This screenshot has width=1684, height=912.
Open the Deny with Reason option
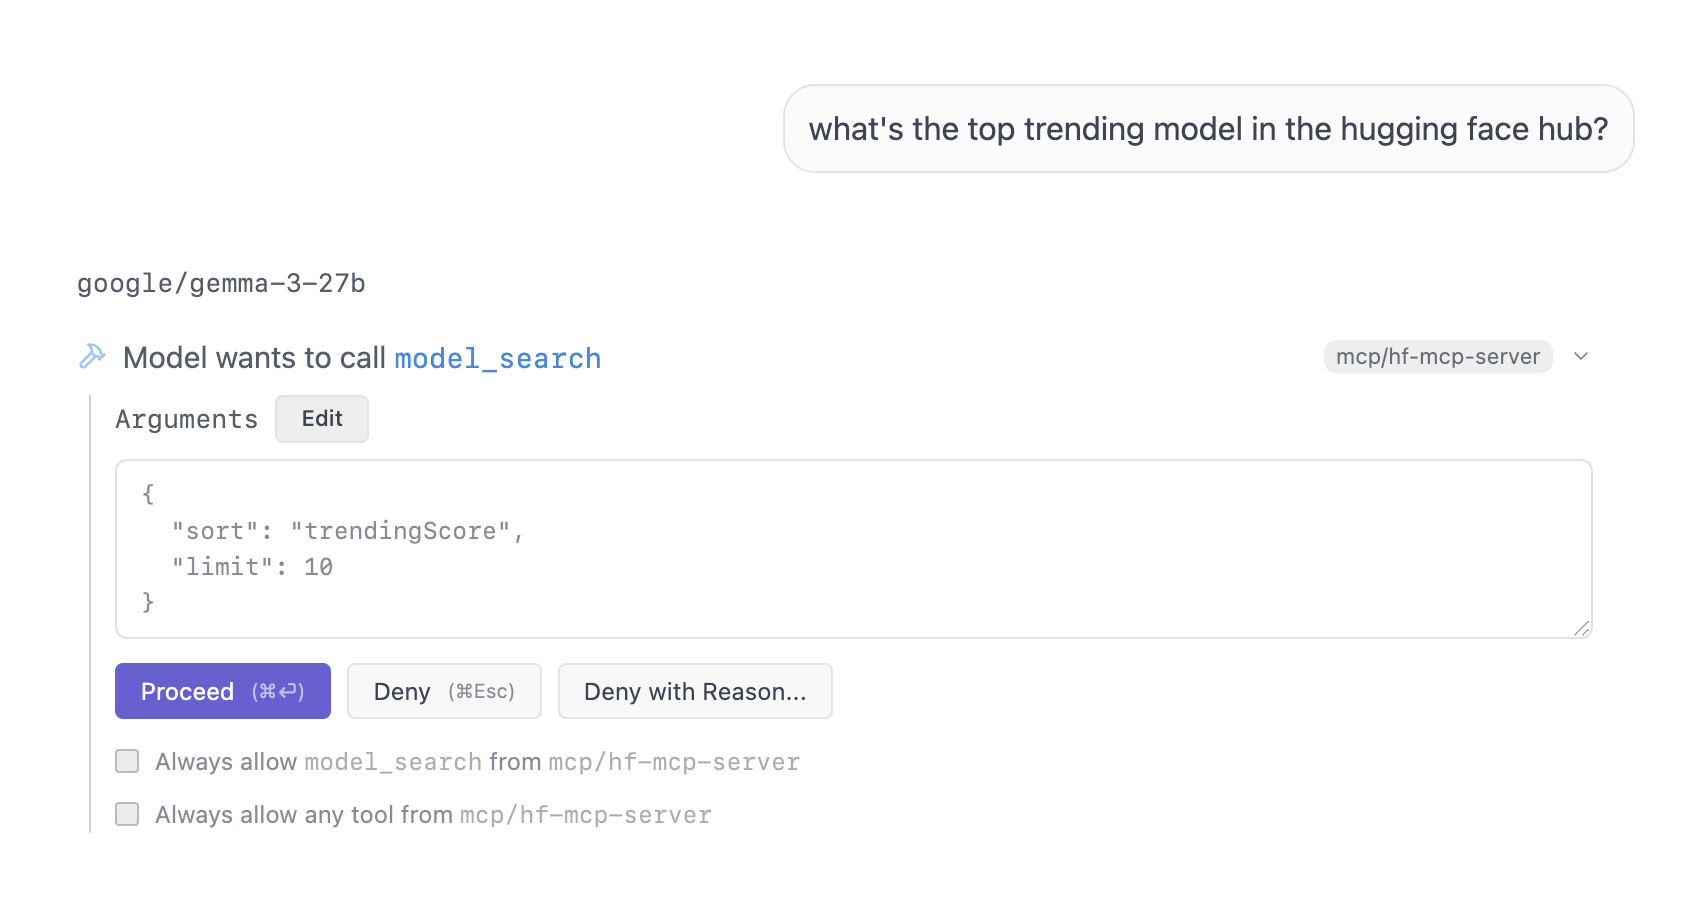(x=694, y=691)
